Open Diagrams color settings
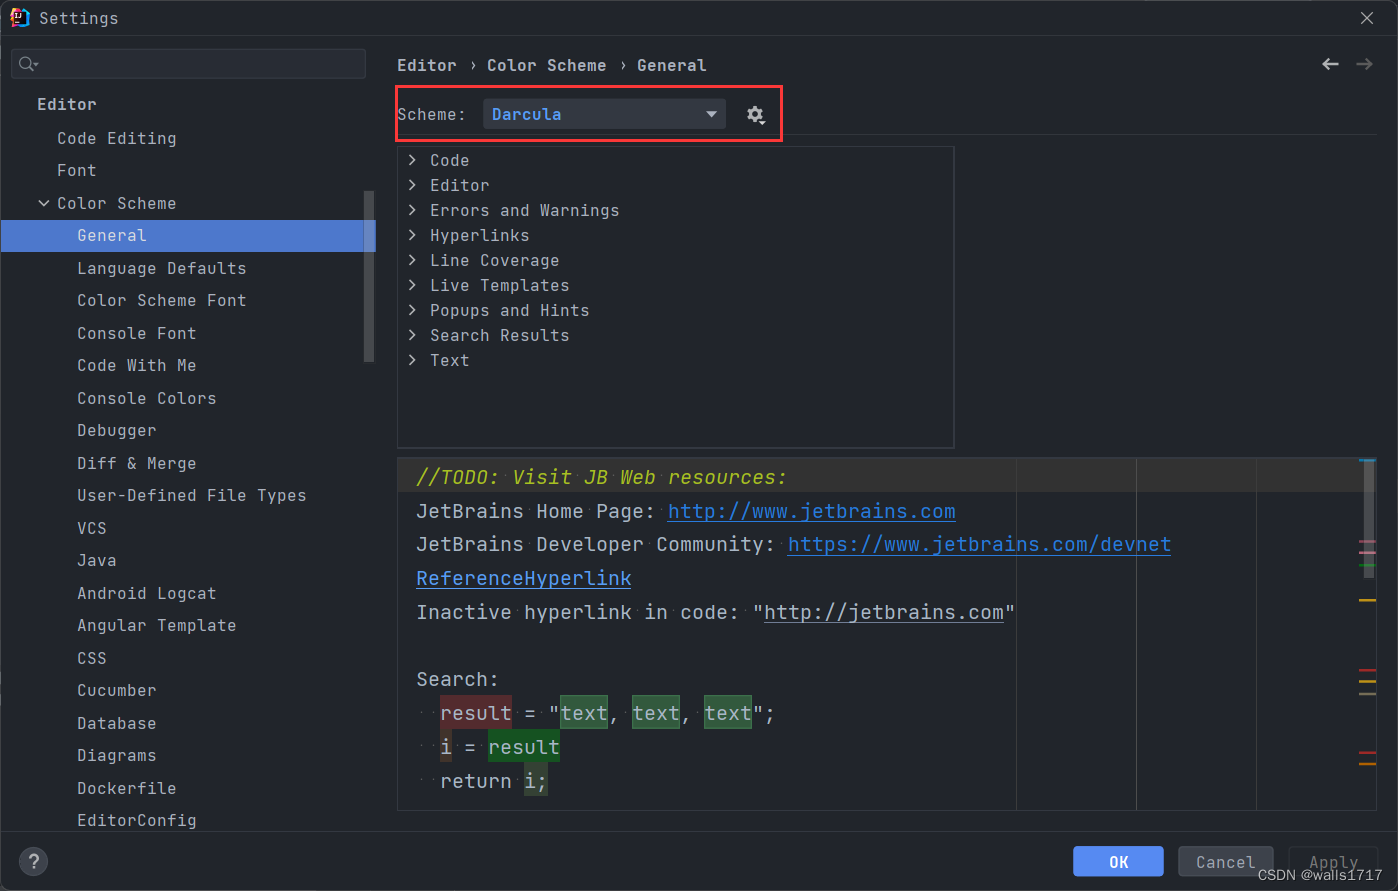 (117, 755)
